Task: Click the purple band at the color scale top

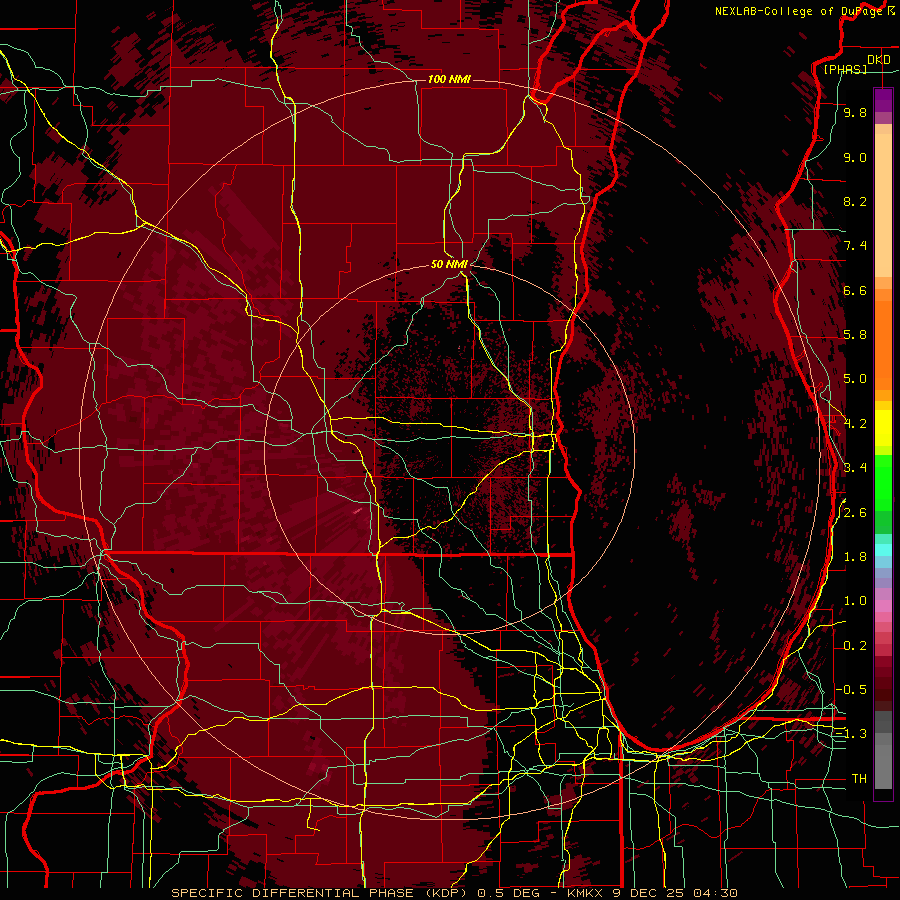Action: 883,101
